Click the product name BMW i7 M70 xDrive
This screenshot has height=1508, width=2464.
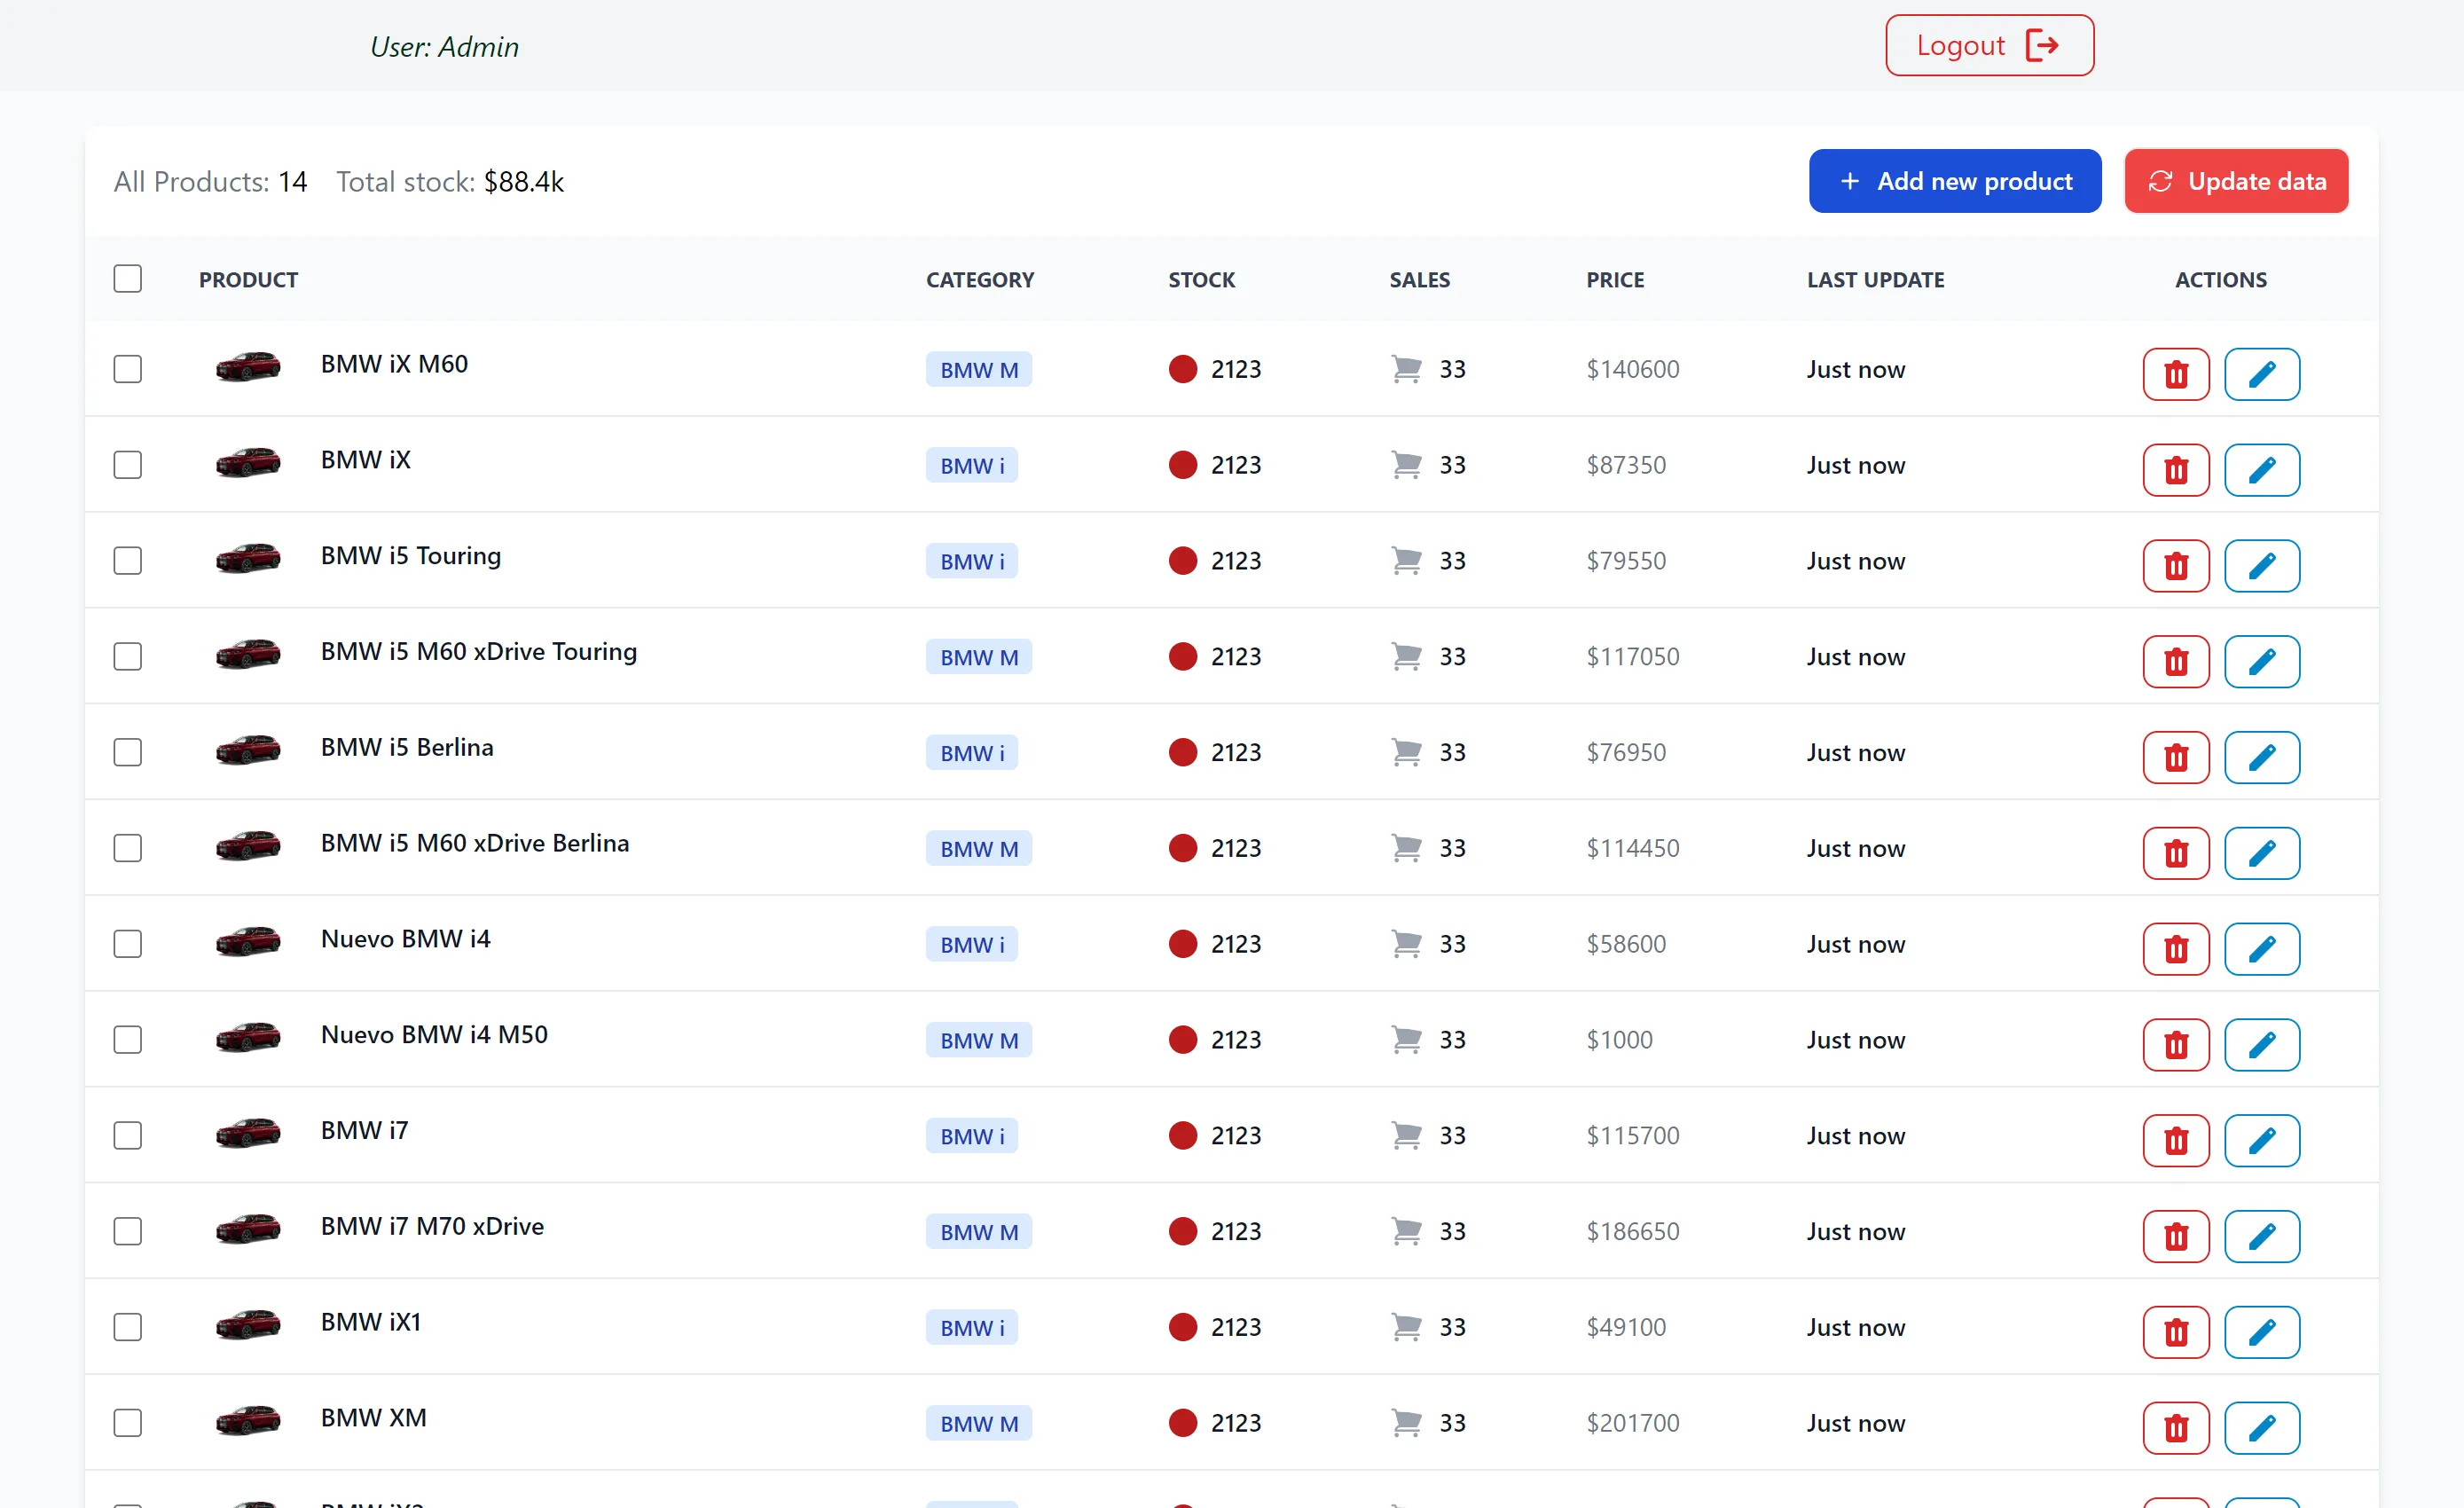coord(432,1227)
